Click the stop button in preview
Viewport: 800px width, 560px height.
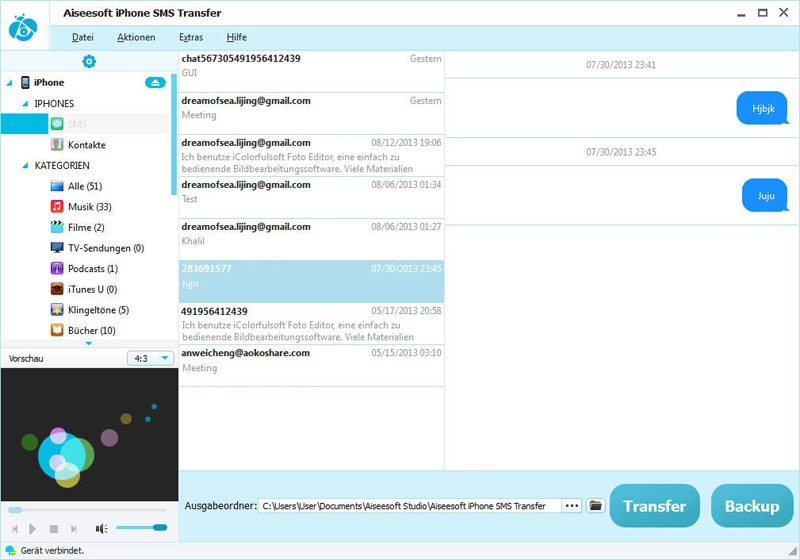54,529
